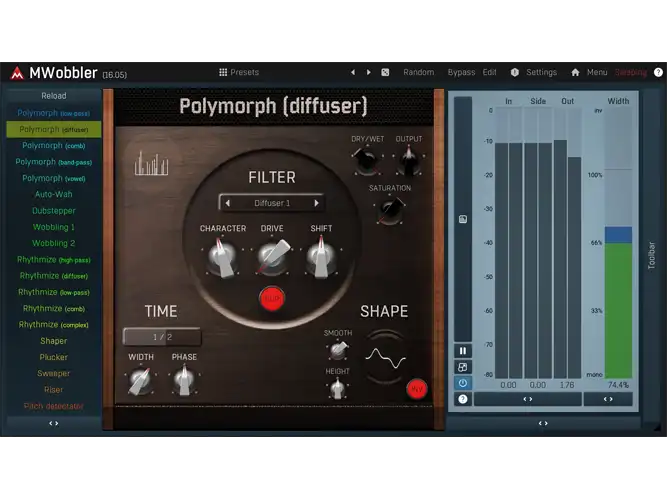667x500 pixels.
Task: Go to next preset arrow
Action: click(x=368, y=72)
